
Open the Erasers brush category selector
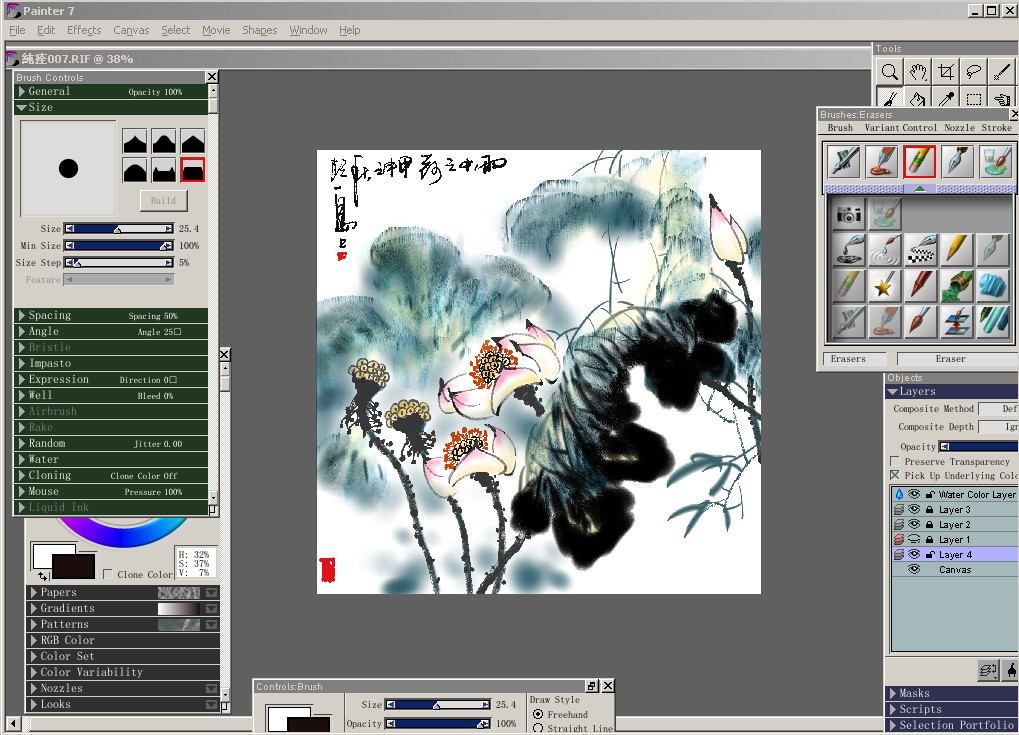[855, 359]
